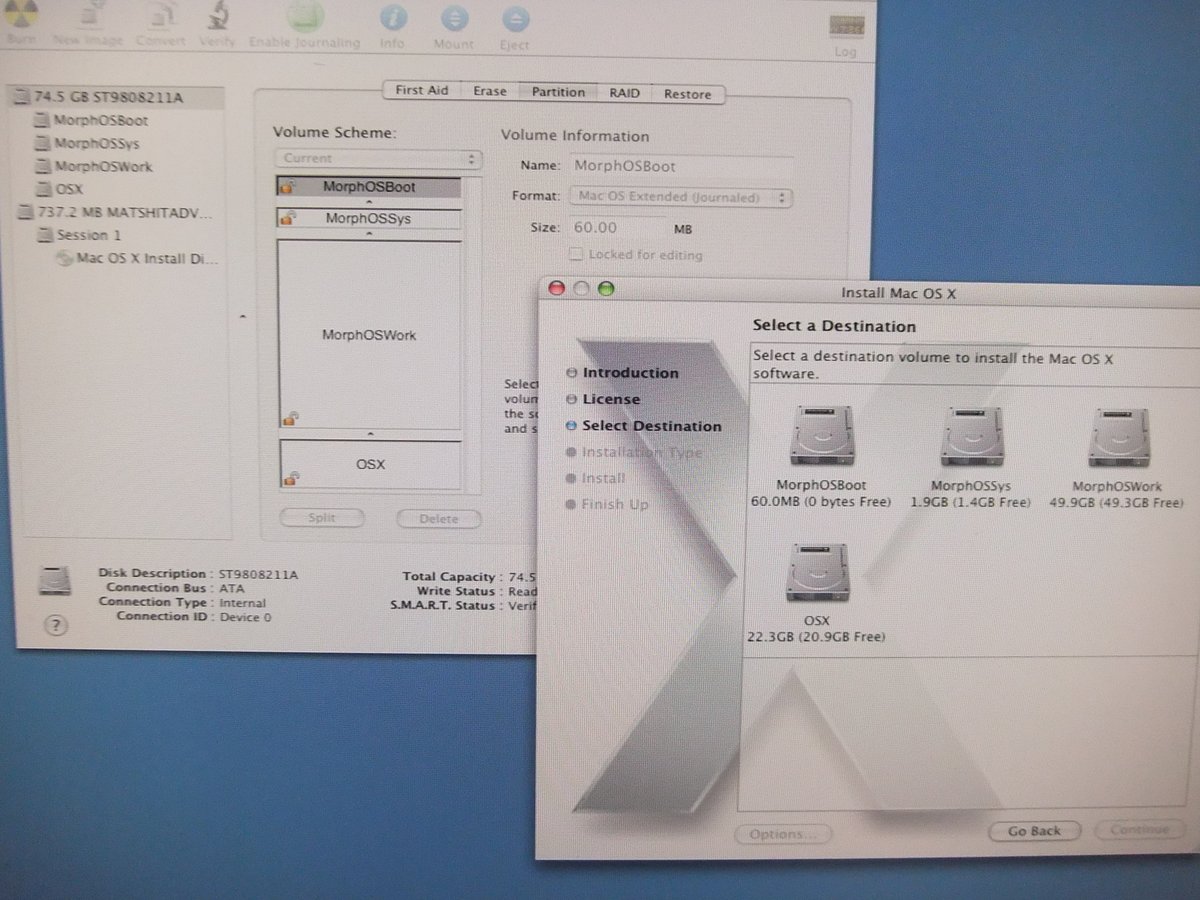Click the Verify microscope icon
Screen dimensions: 1200x900
tap(217, 16)
